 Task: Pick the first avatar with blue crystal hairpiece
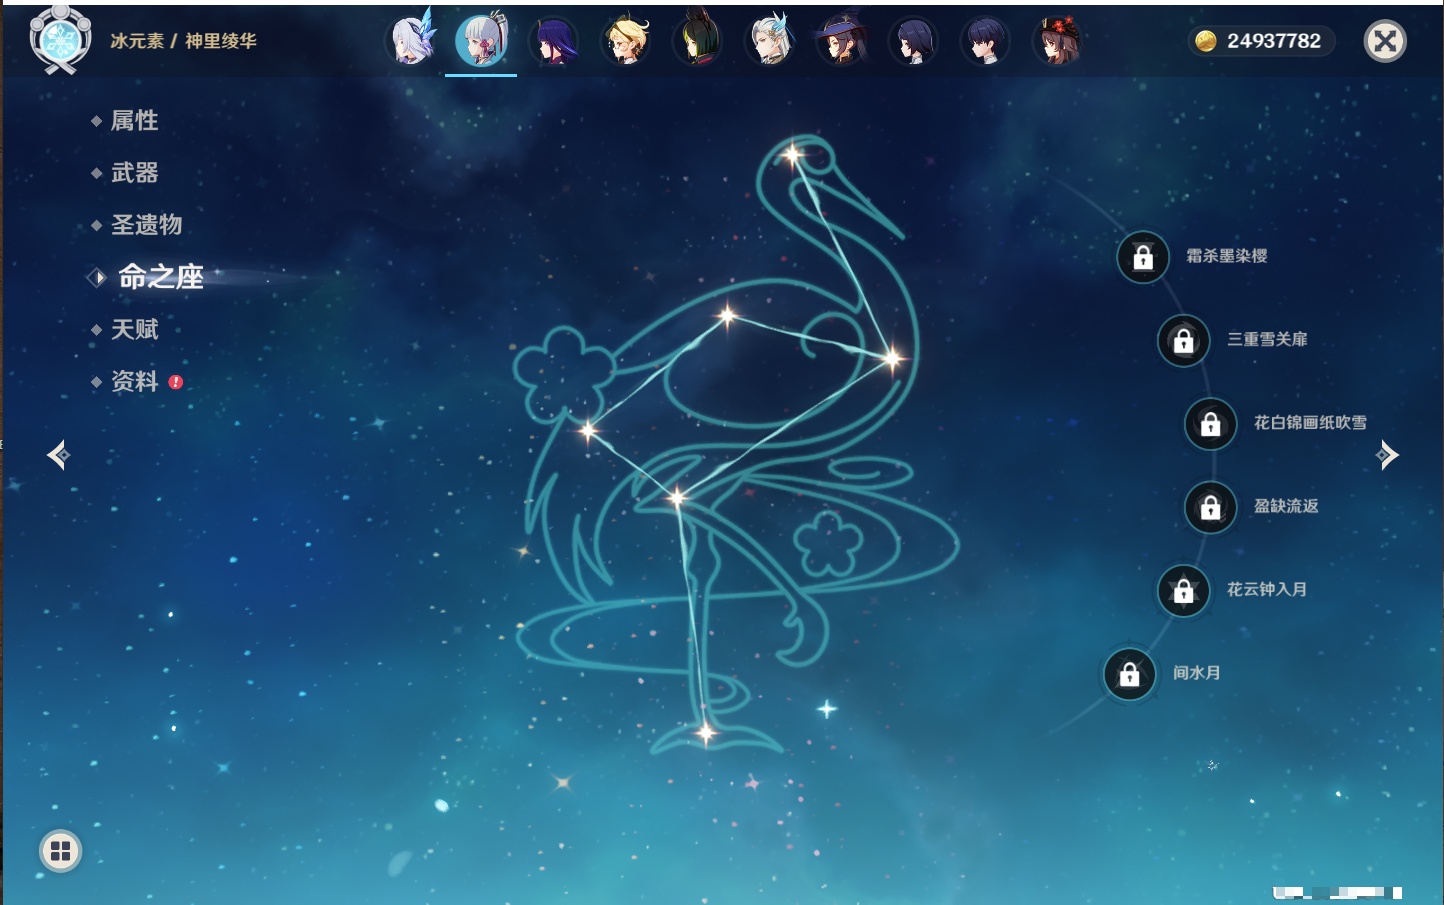[x=411, y=42]
